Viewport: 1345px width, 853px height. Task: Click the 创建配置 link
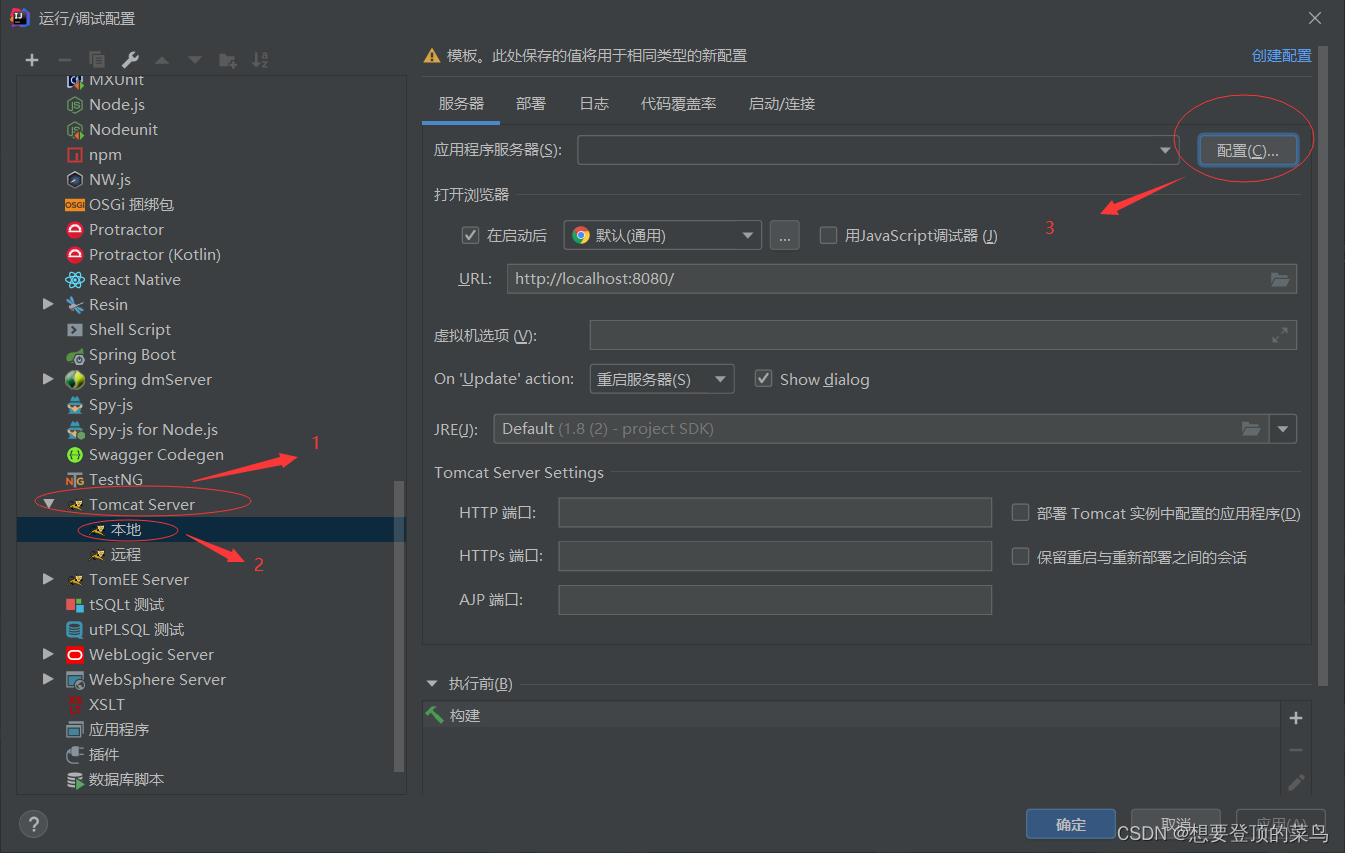click(1281, 56)
